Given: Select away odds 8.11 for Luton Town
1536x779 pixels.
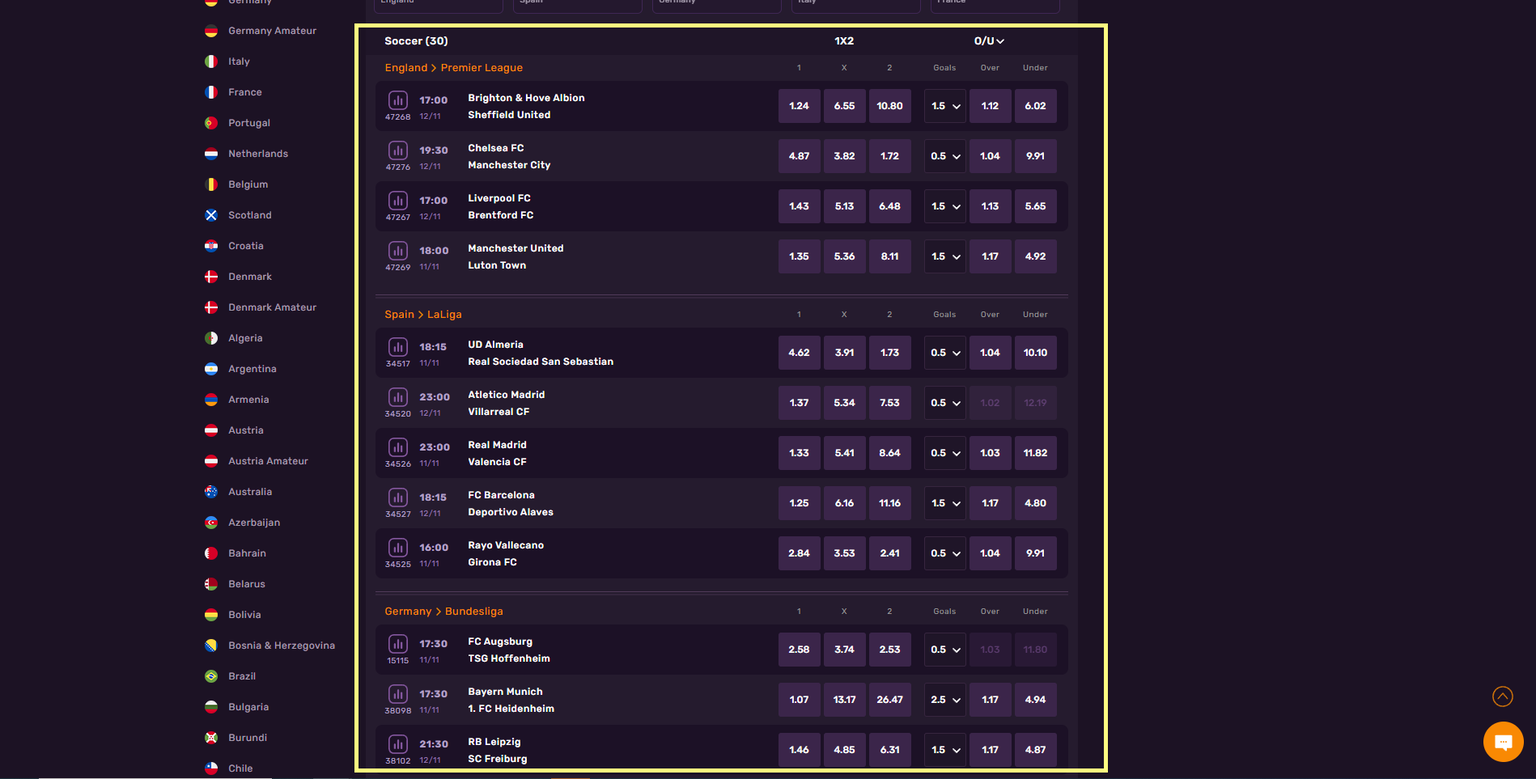Looking at the screenshot, I should click(x=889, y=256).
